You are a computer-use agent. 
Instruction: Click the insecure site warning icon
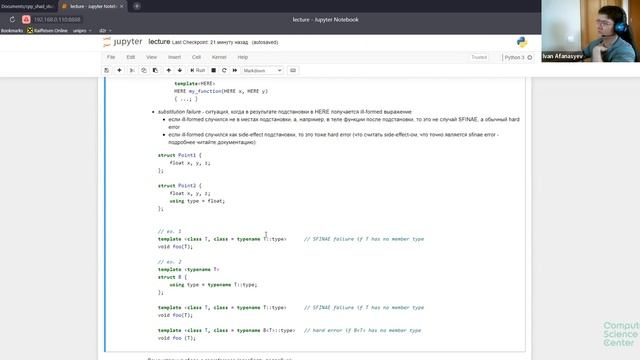26,19
